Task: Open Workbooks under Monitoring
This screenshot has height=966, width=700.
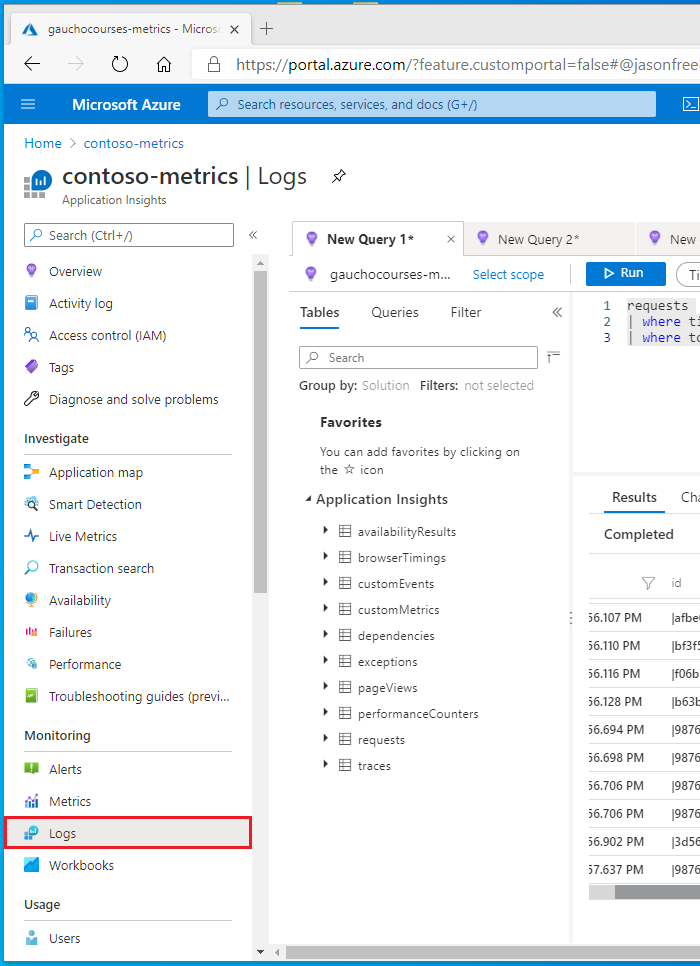Action: (81, 865)
